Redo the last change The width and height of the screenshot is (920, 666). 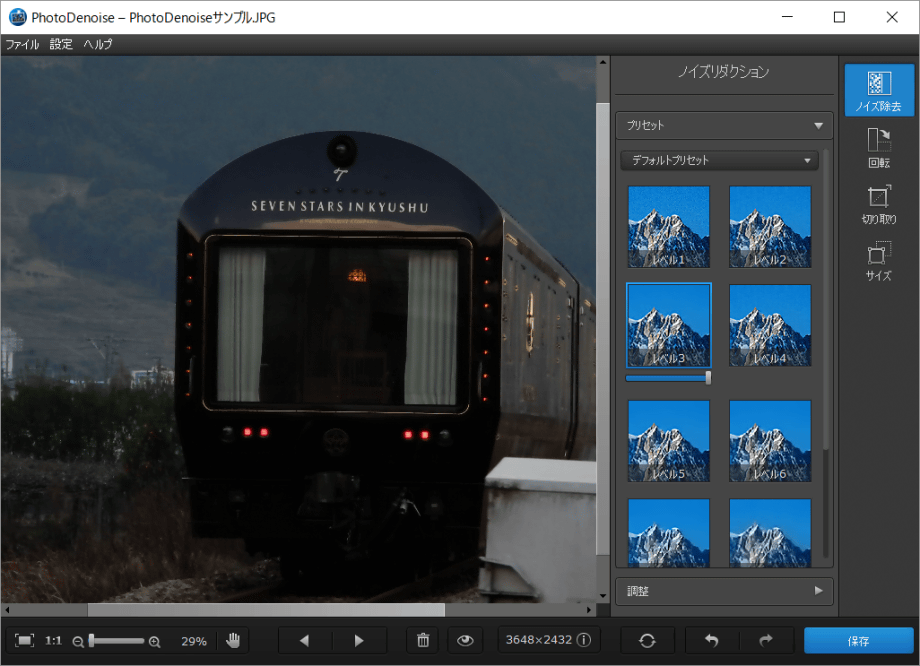pos(766,640)
